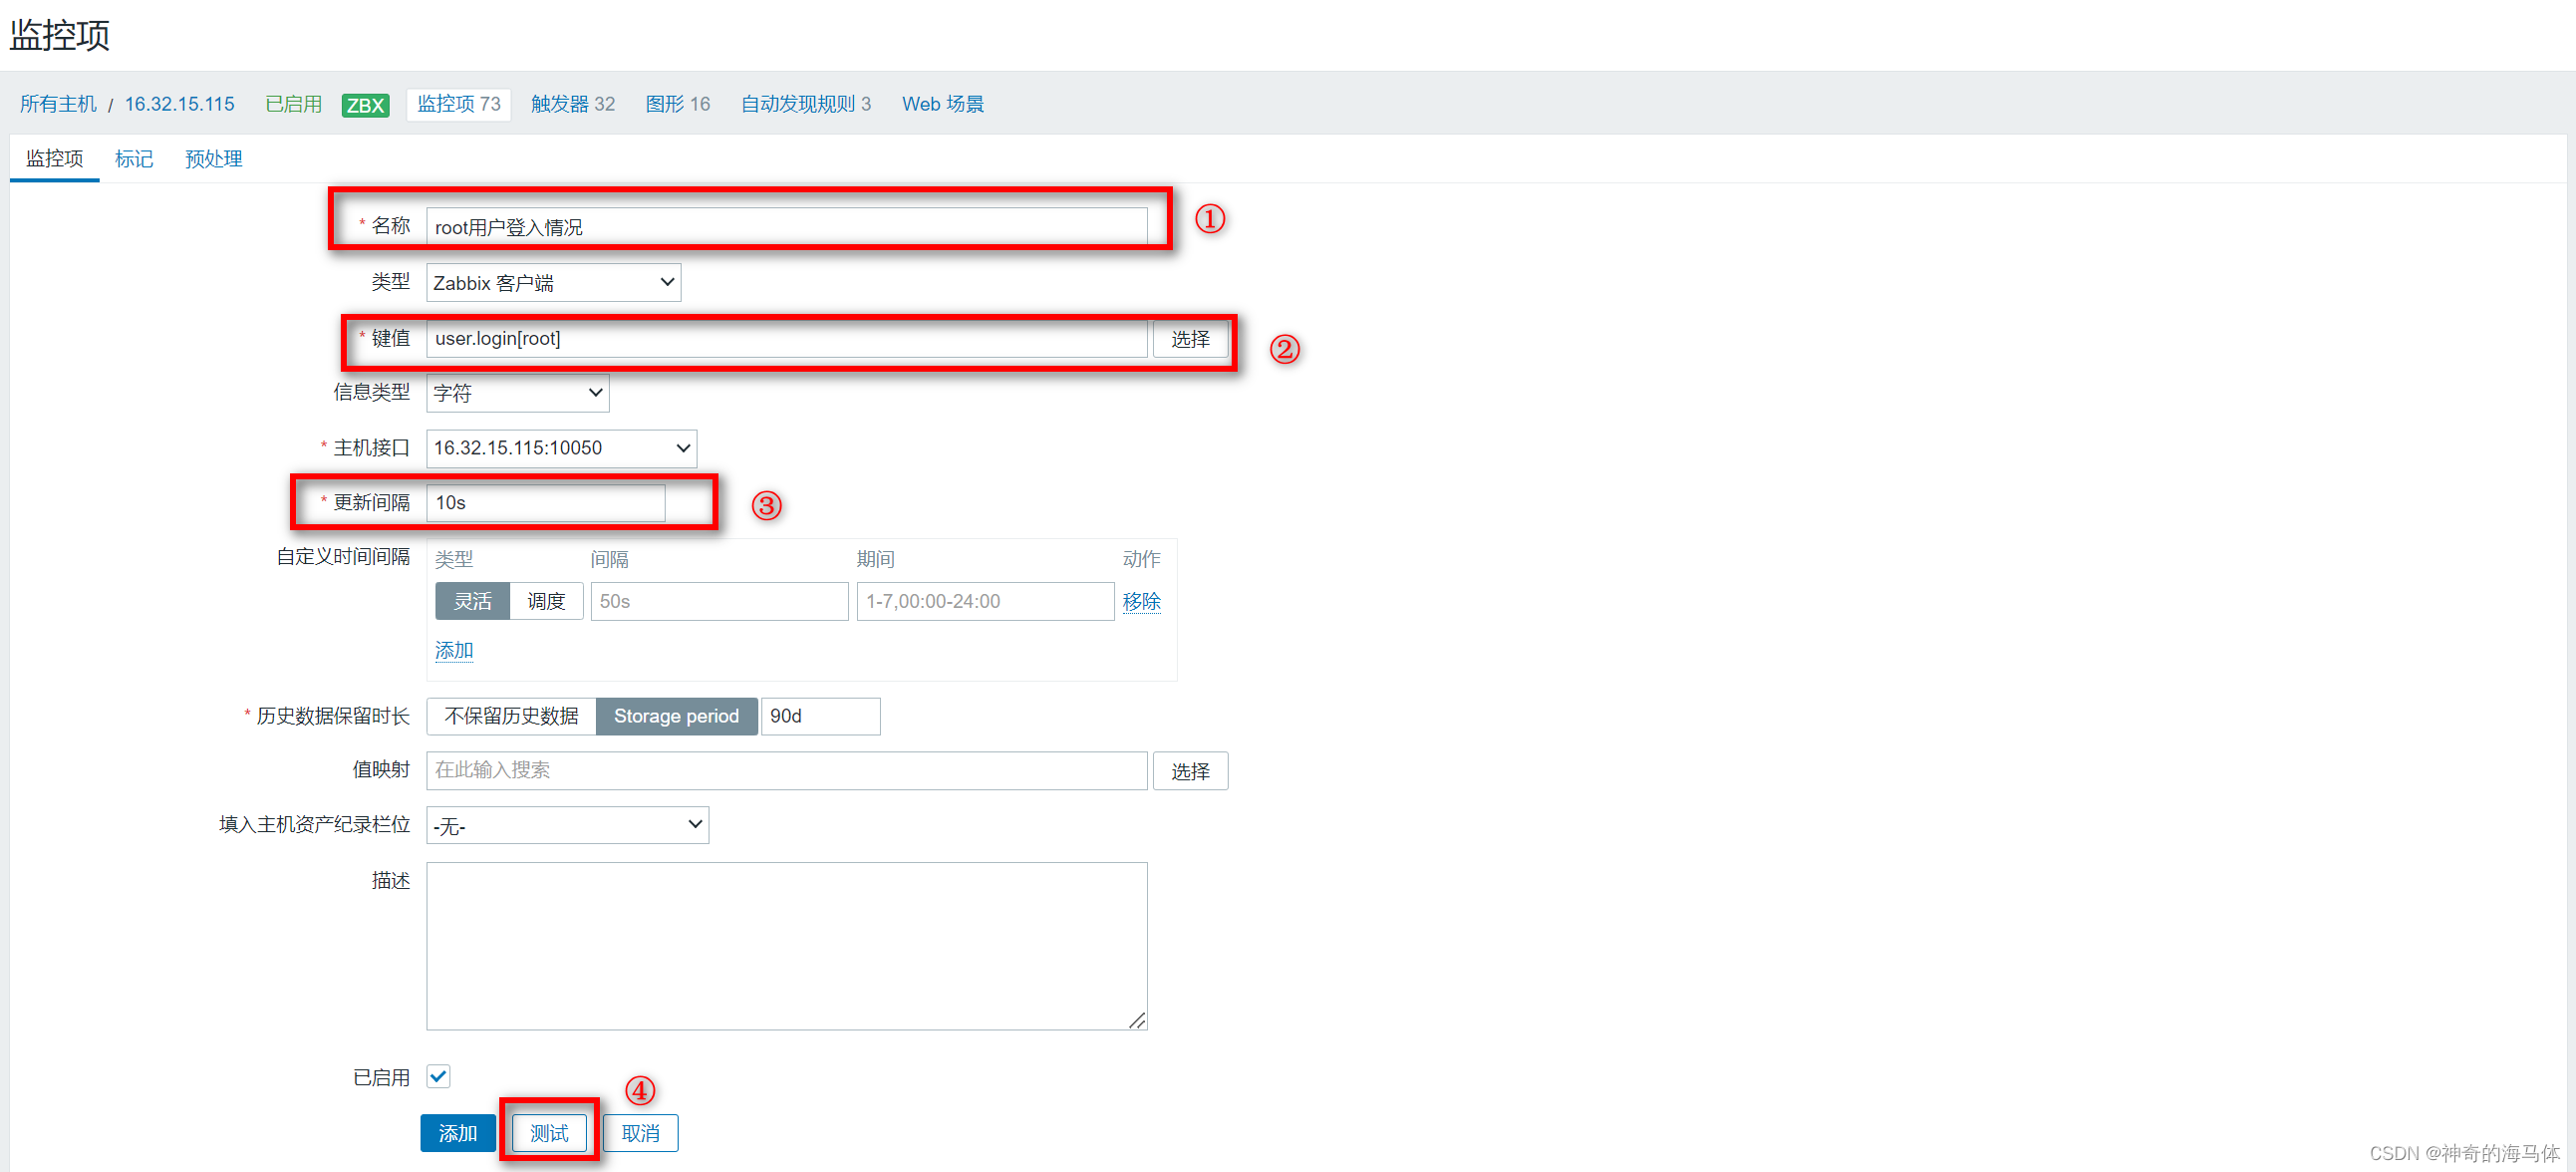
Task: Click into the 描述 text area
Action: tap(786, 945)
